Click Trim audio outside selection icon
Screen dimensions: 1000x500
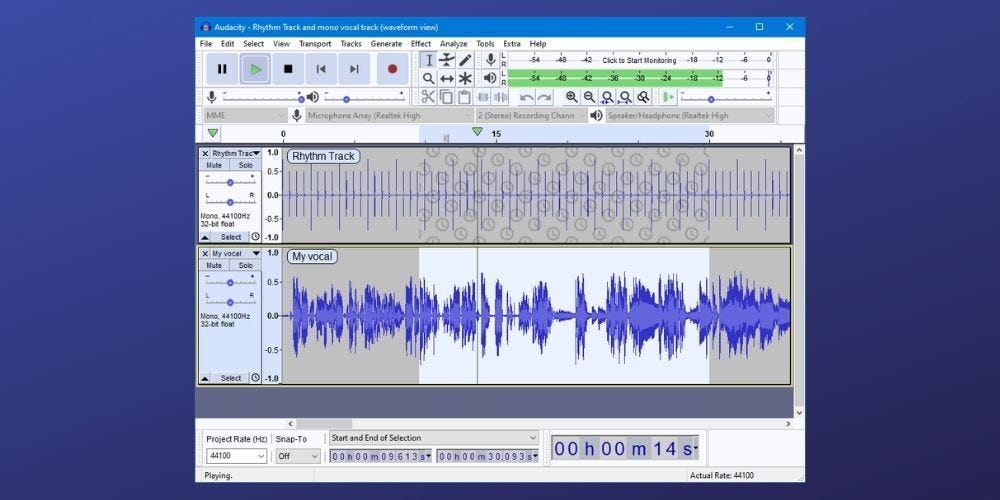(483, 97)
